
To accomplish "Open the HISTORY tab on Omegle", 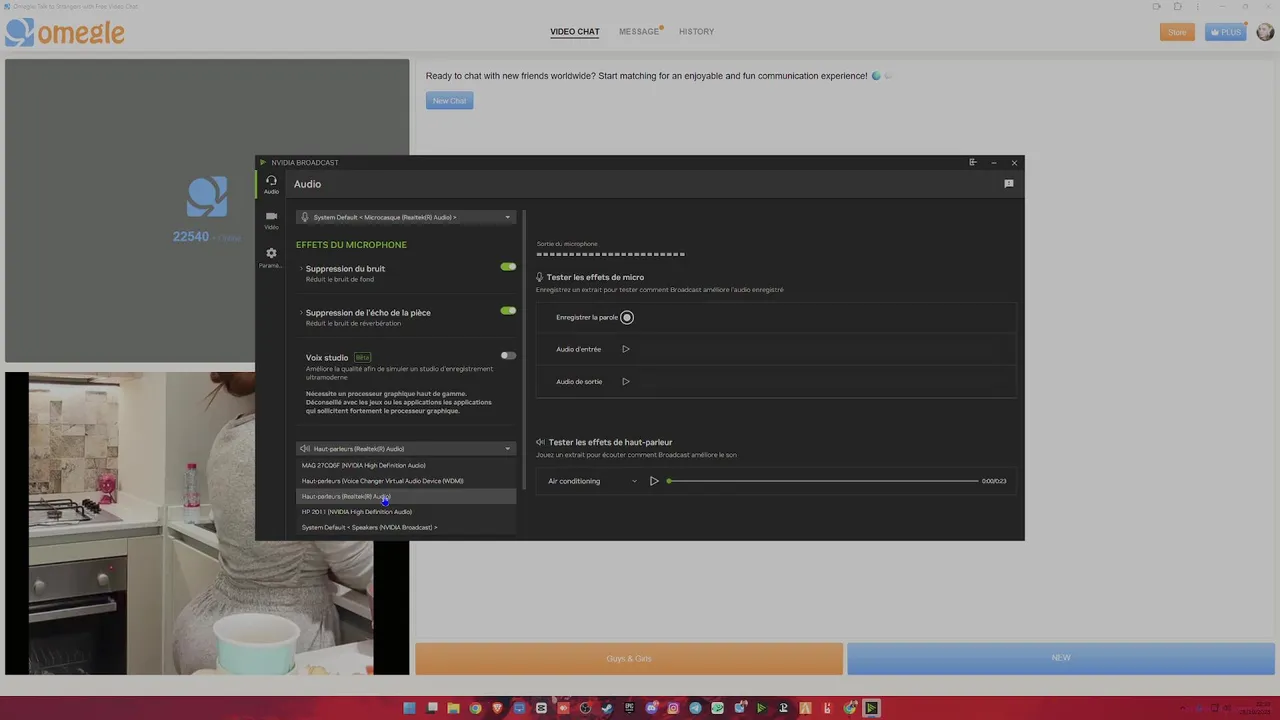I will (x=697, y=31).
